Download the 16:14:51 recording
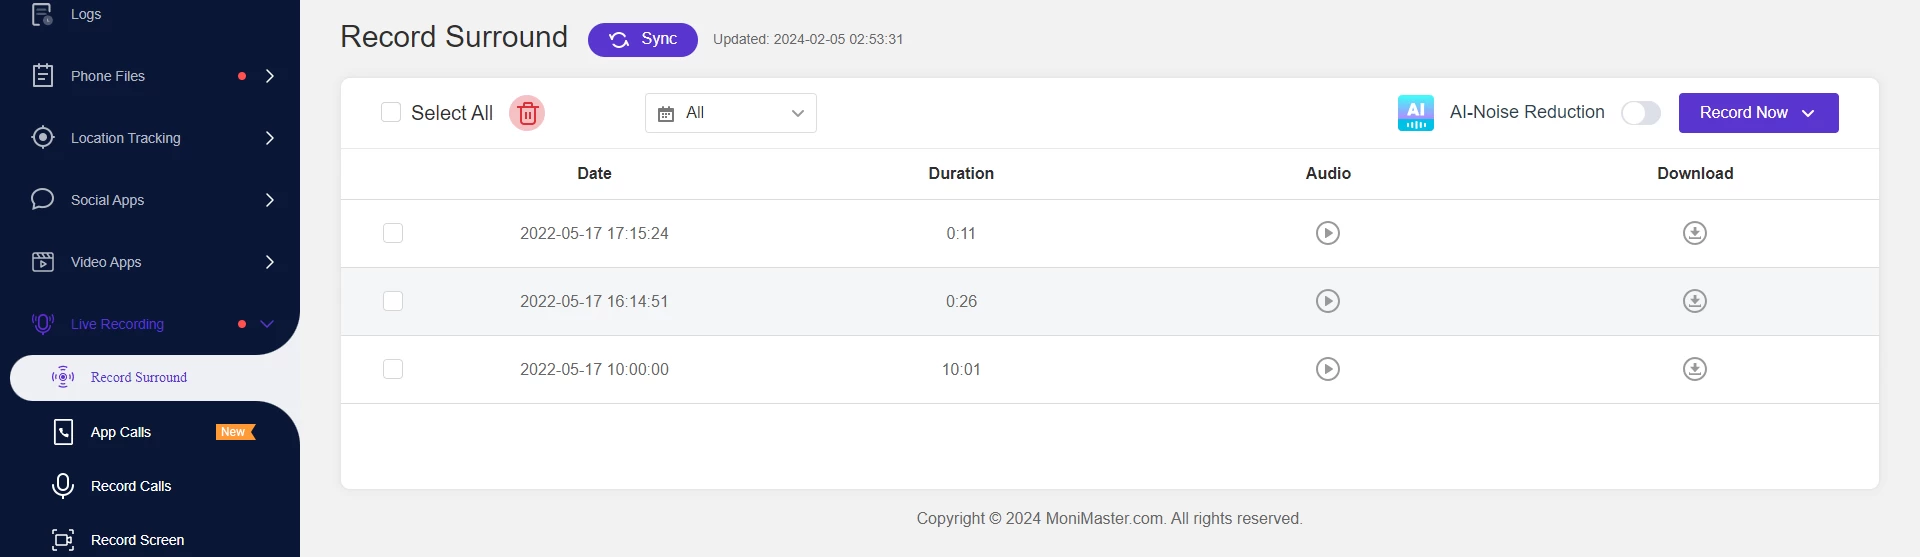The image size is (1920, 557). [1694, 301]
